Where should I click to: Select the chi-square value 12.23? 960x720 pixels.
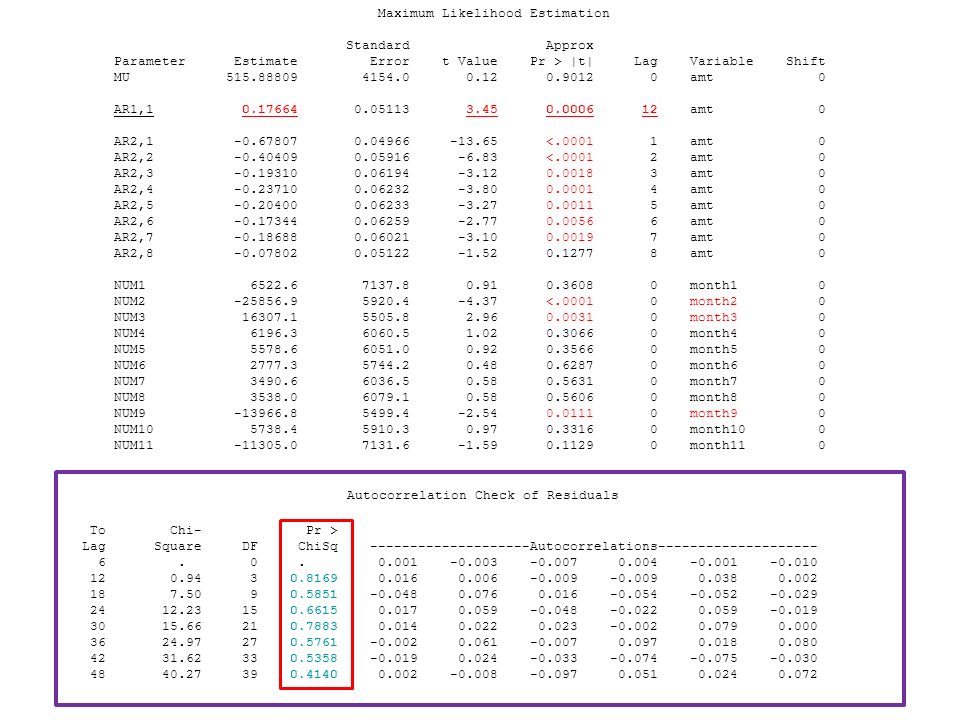click(x=182, y=610)
